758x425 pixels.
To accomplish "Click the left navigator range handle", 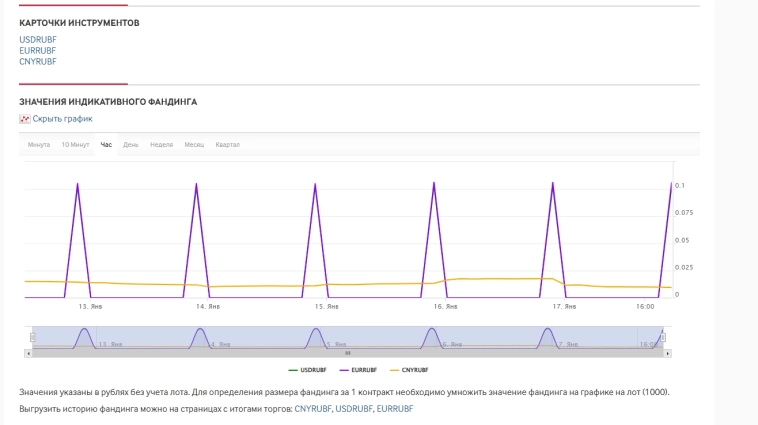I will click(32, 337).
